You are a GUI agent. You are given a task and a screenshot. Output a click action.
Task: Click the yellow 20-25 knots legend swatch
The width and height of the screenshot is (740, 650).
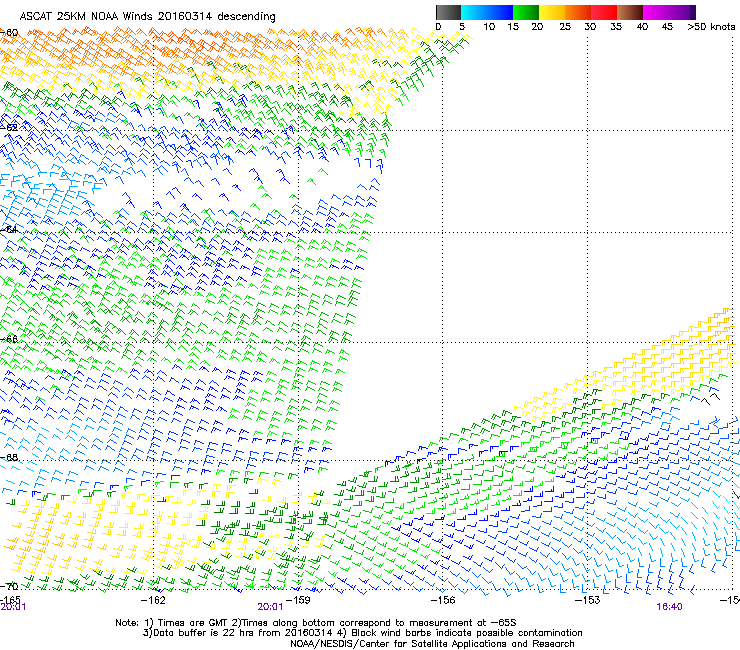[x=552, y=12]
